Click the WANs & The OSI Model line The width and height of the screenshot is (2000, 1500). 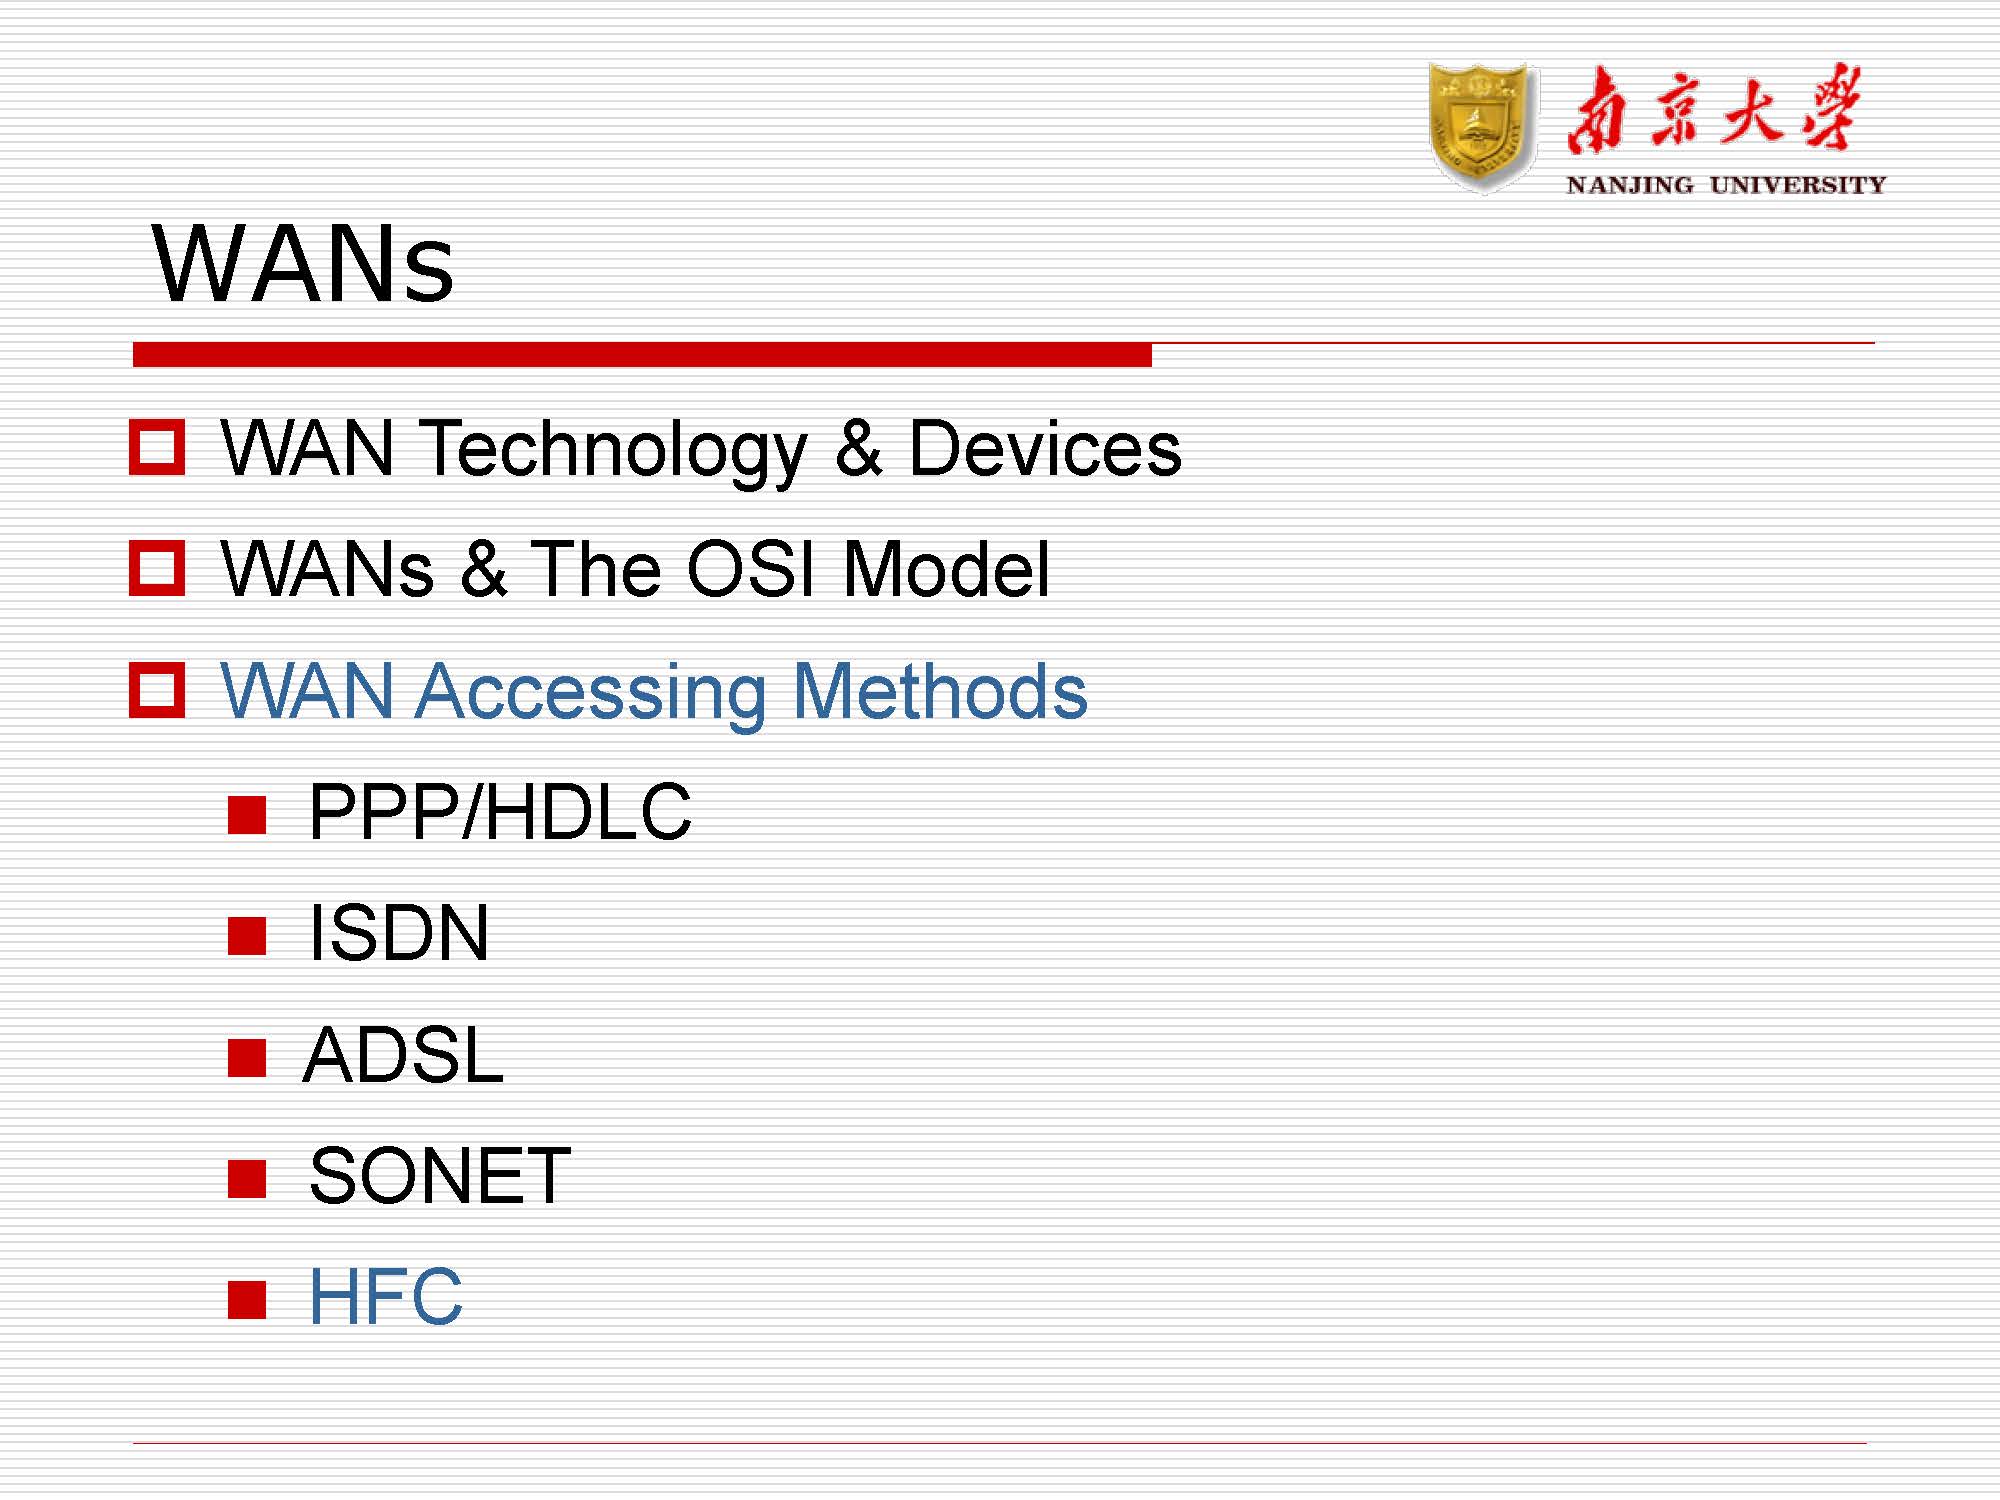pyautogui.click(x=635, y=569)
